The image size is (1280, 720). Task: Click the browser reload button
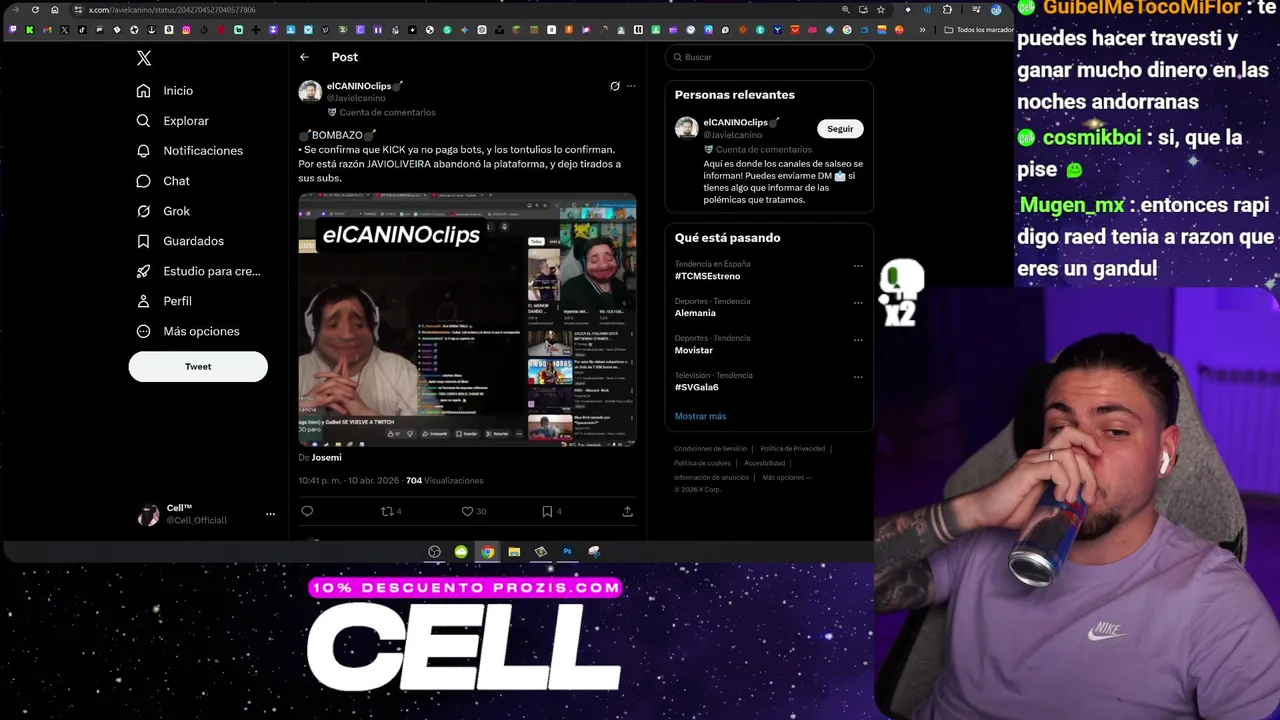coord(35,10)
